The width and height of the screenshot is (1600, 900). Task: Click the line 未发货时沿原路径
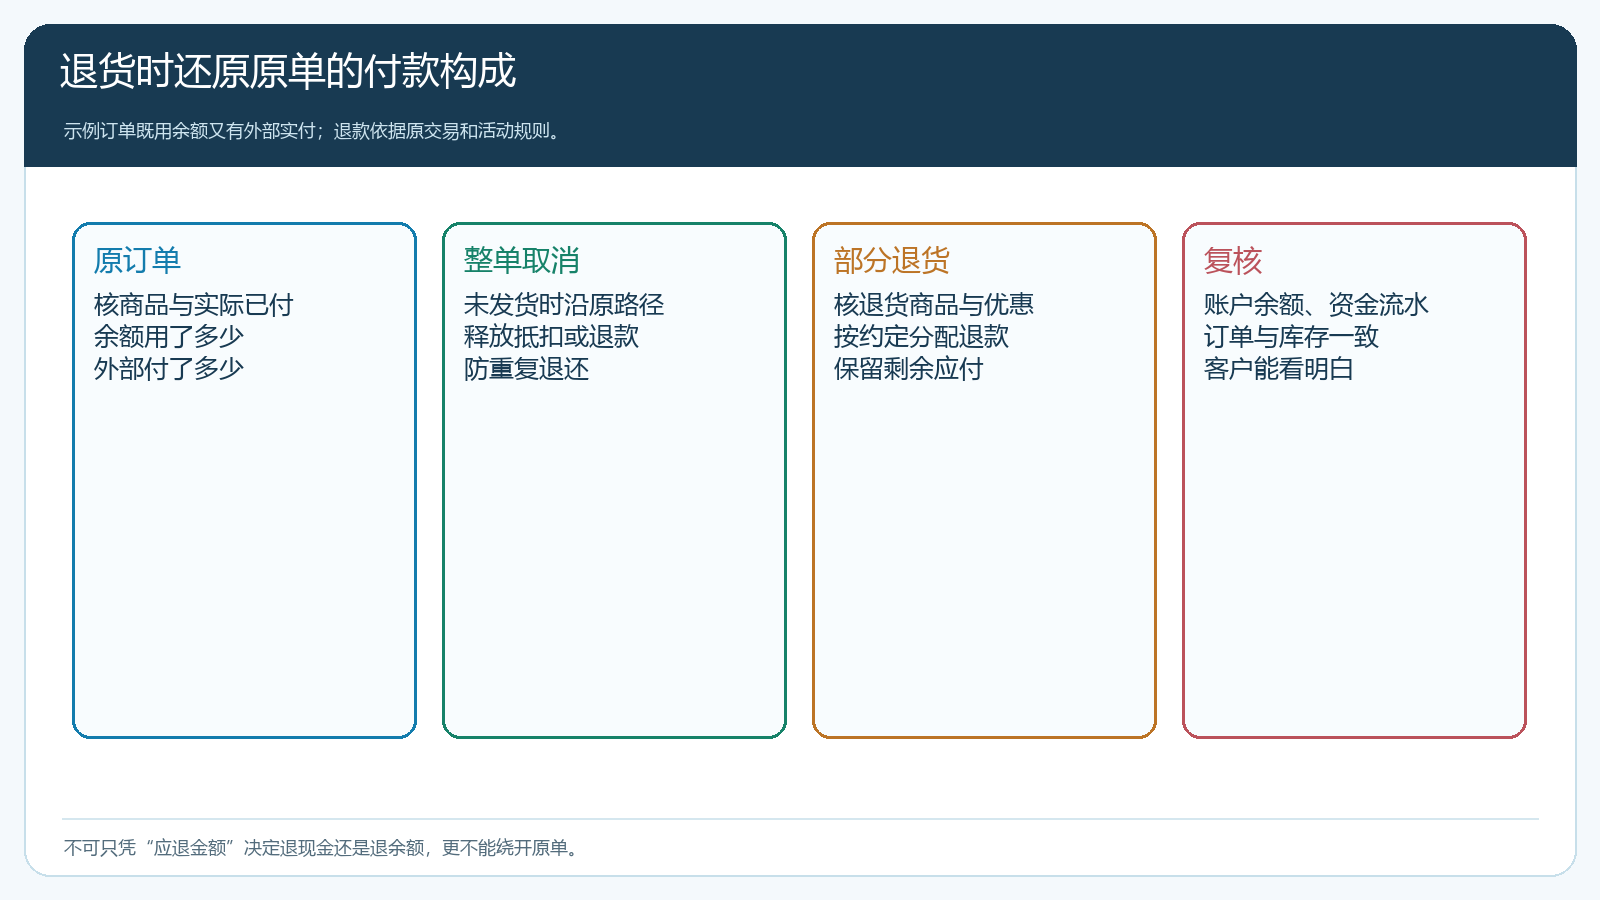click(563, 304)
